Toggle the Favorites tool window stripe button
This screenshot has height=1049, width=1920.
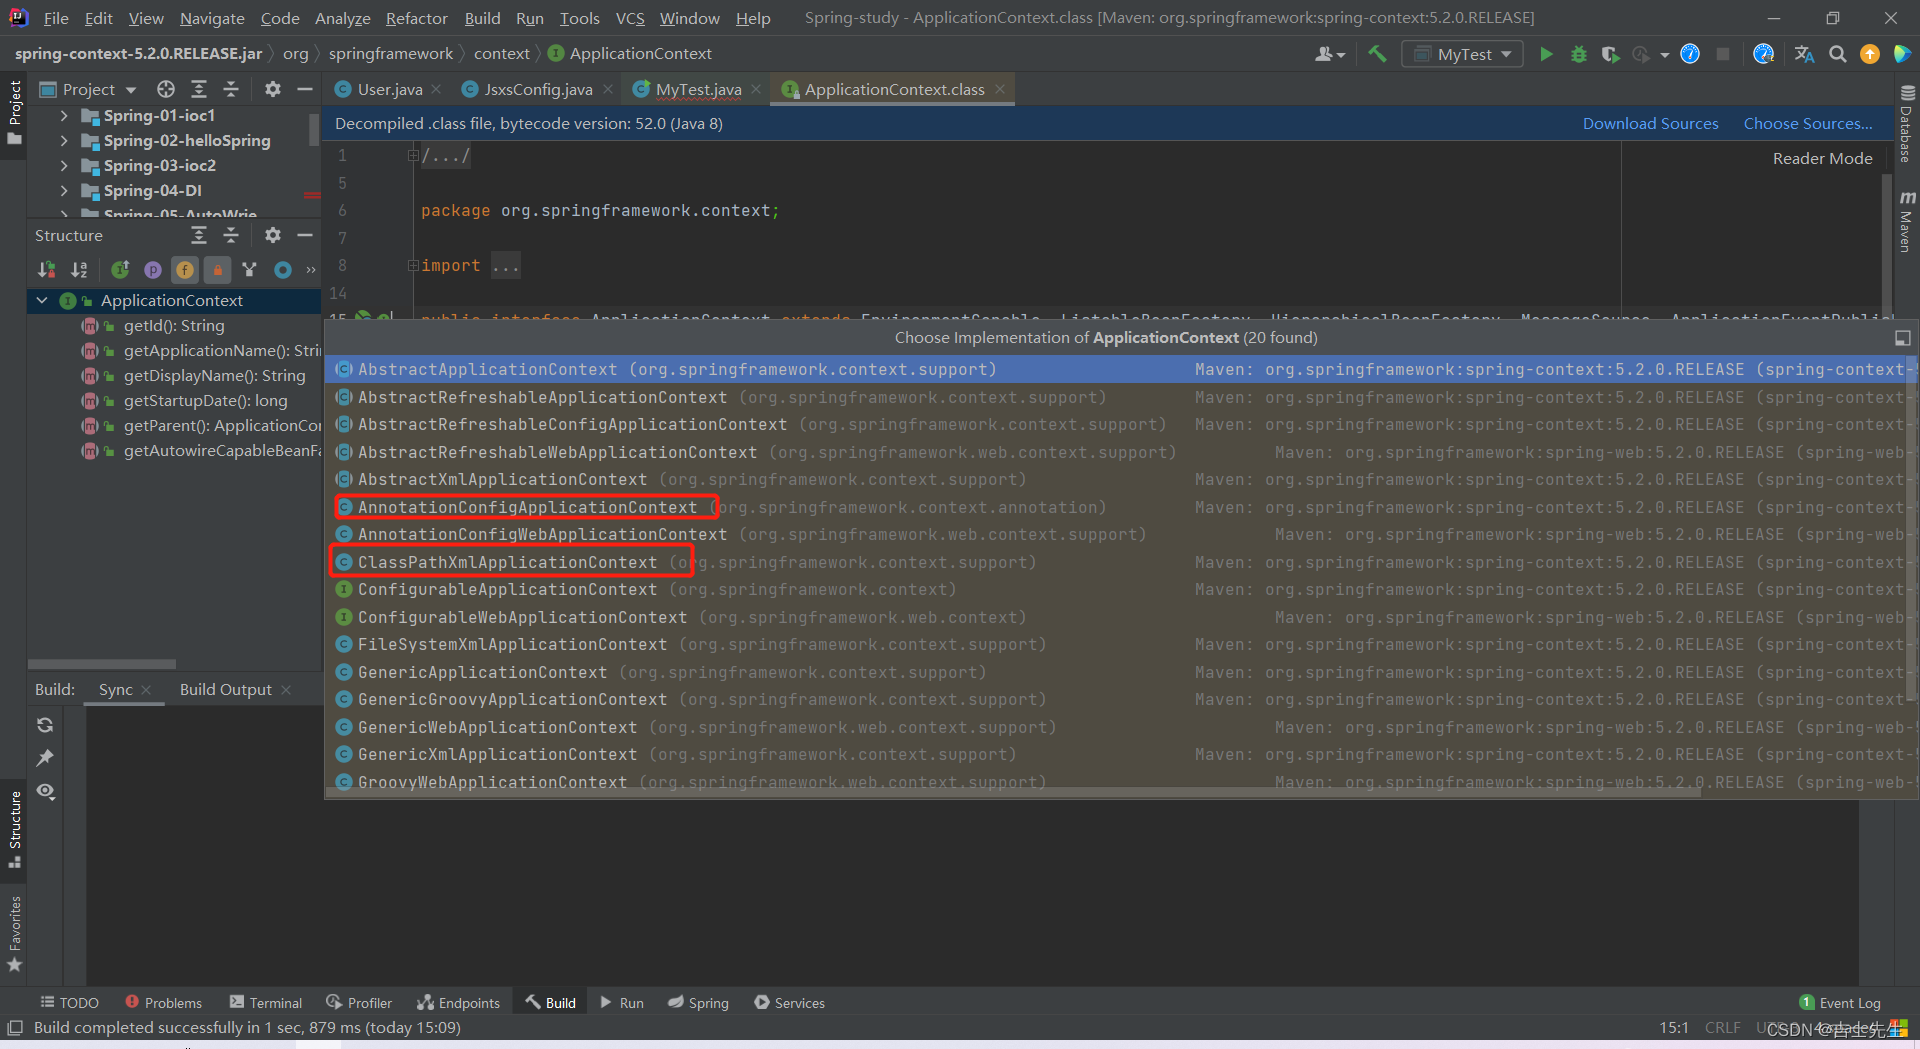point(14,933)
